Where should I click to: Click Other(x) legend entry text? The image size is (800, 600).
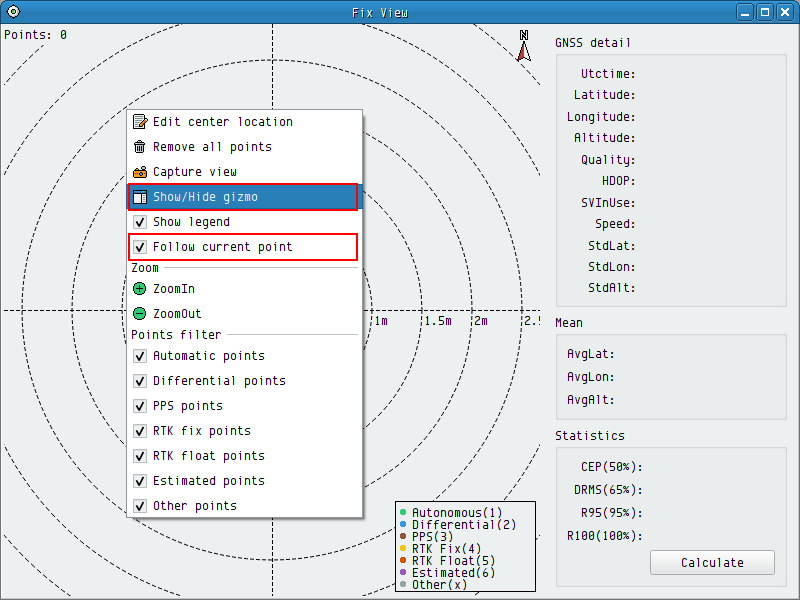440,585
